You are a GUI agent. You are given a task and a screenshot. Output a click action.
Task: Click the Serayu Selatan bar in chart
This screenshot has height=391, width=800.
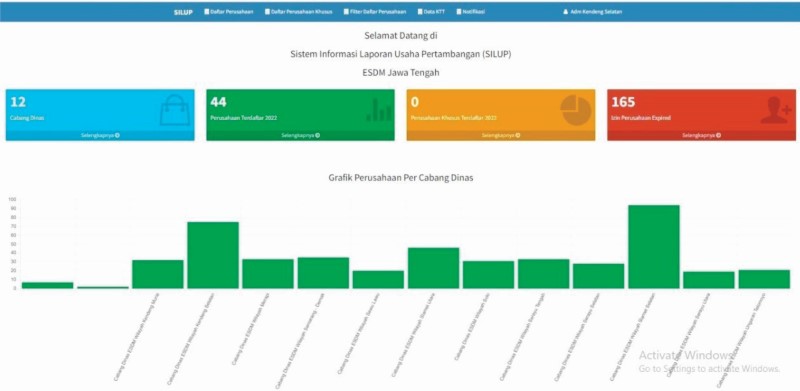(x=598, y=276)
